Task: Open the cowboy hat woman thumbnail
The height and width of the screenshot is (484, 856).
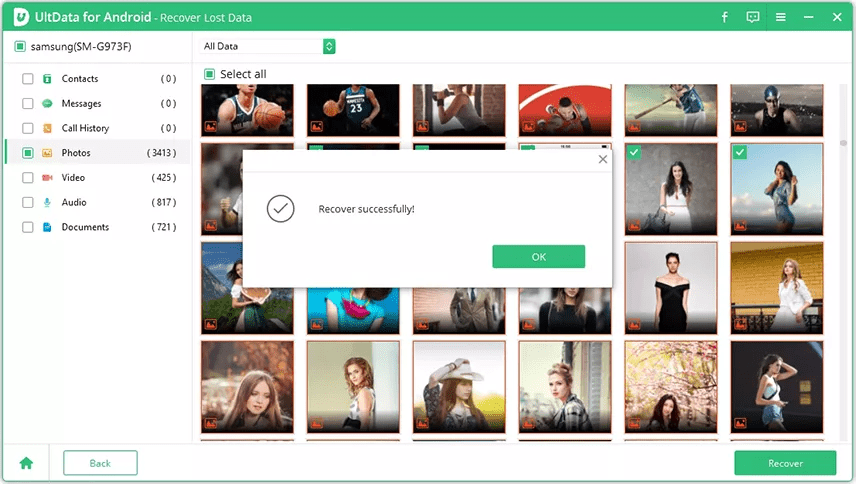Action: point(459,387)
